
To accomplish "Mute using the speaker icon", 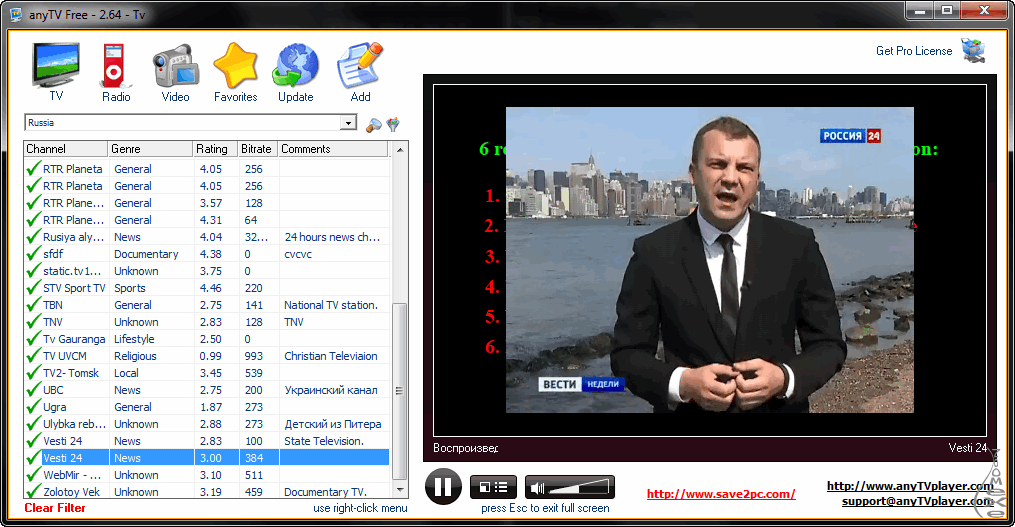I will pyautogui.click(x=537, y=488).
